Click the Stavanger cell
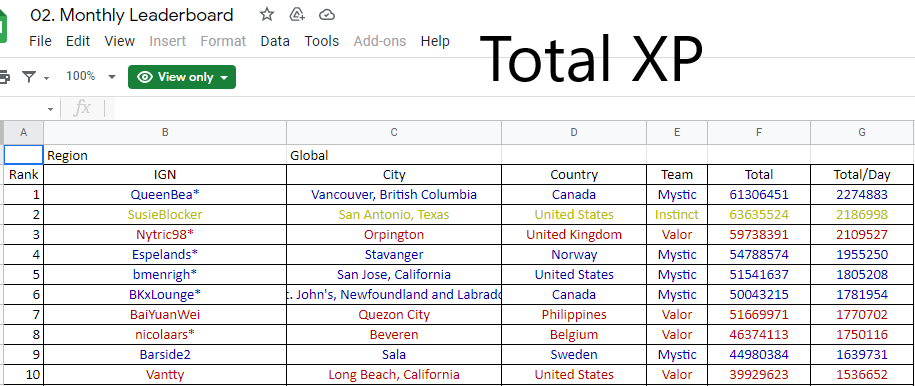The width and height of the screenshot is (915, 386). [x=394, y=255]
